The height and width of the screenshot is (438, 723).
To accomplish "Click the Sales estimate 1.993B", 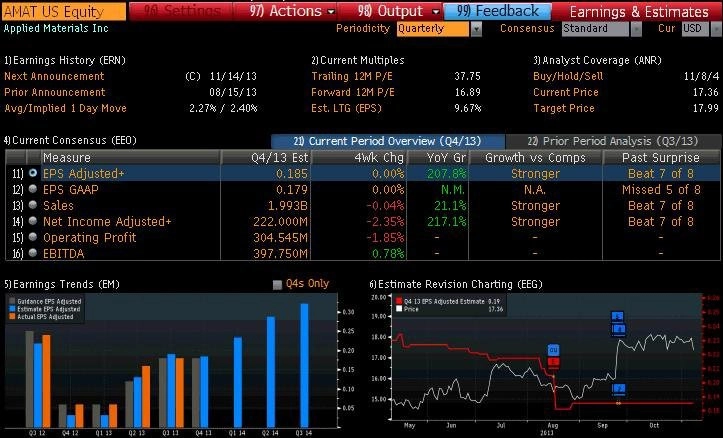I will pyautogui.click(x=288, y=206).
